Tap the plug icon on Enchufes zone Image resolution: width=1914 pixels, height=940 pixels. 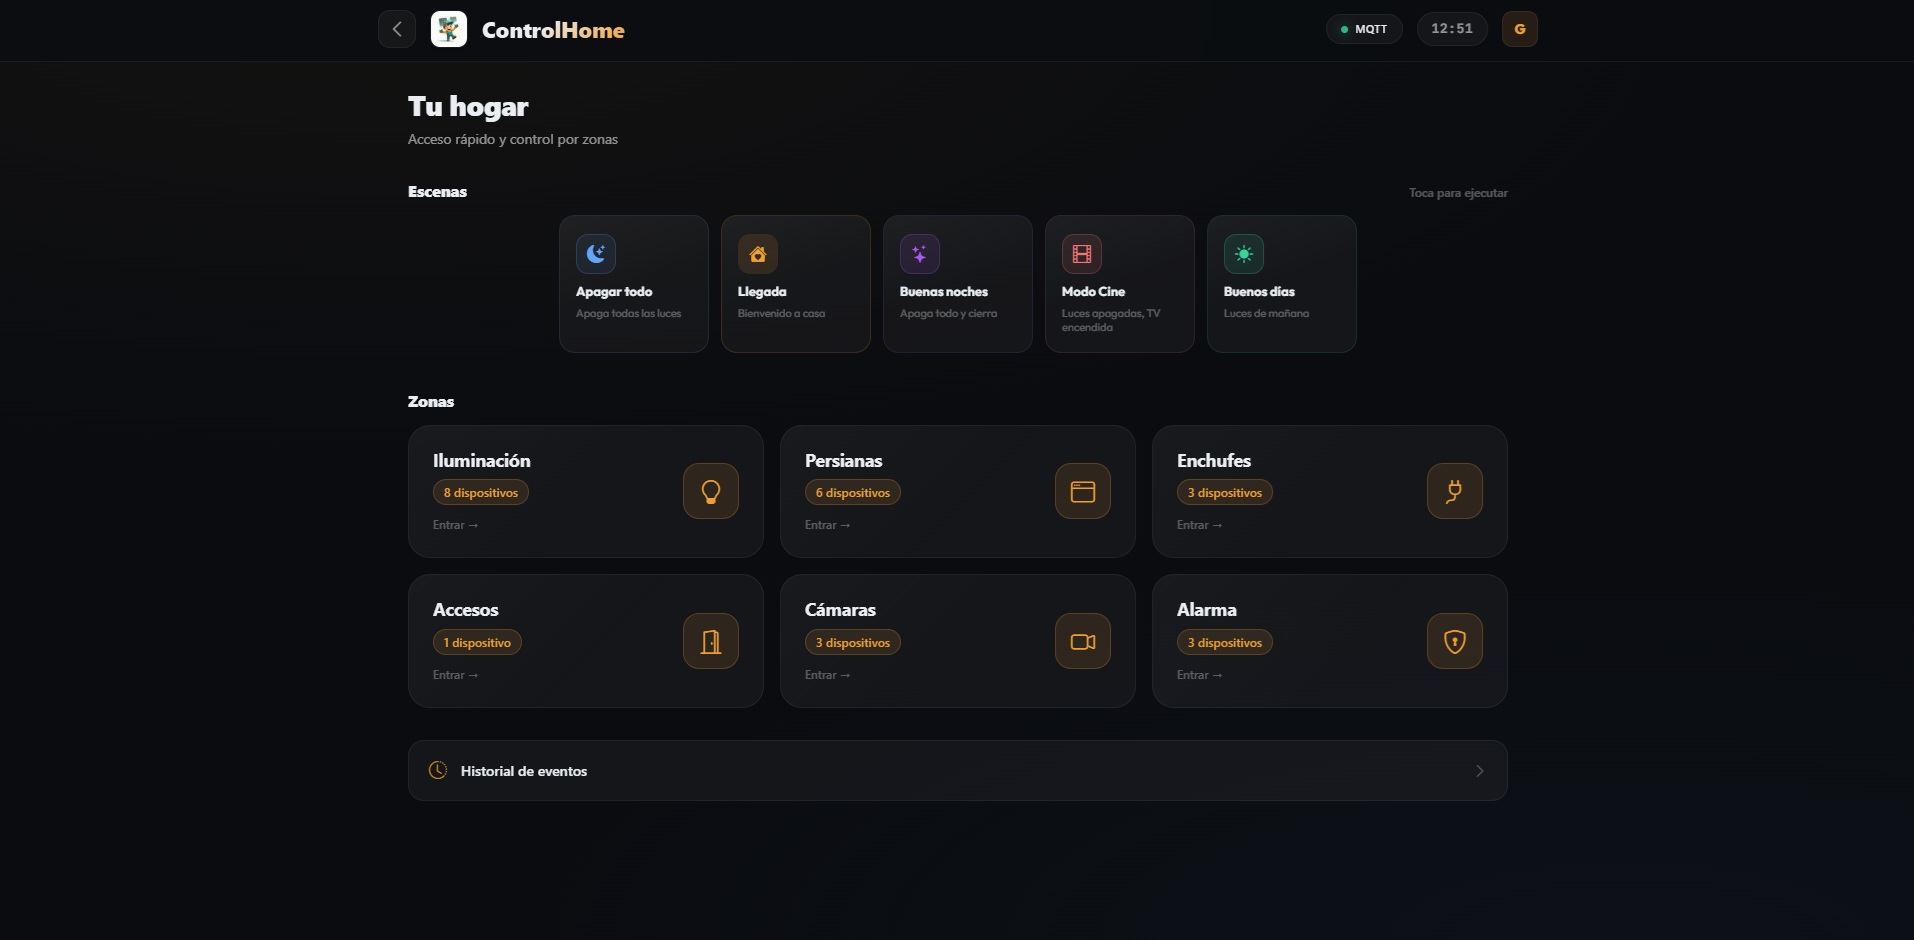[x=1454, y=491]
